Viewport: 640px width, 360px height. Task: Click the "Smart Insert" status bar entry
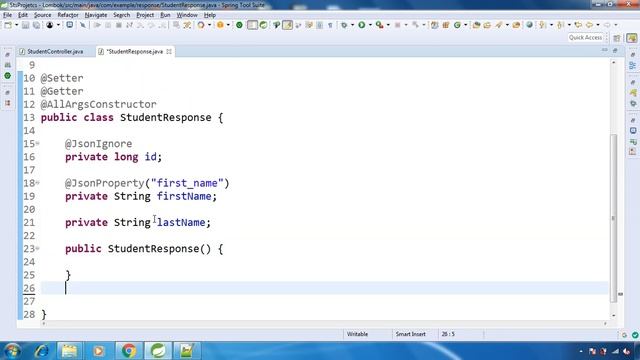click(x=411, y=334)
